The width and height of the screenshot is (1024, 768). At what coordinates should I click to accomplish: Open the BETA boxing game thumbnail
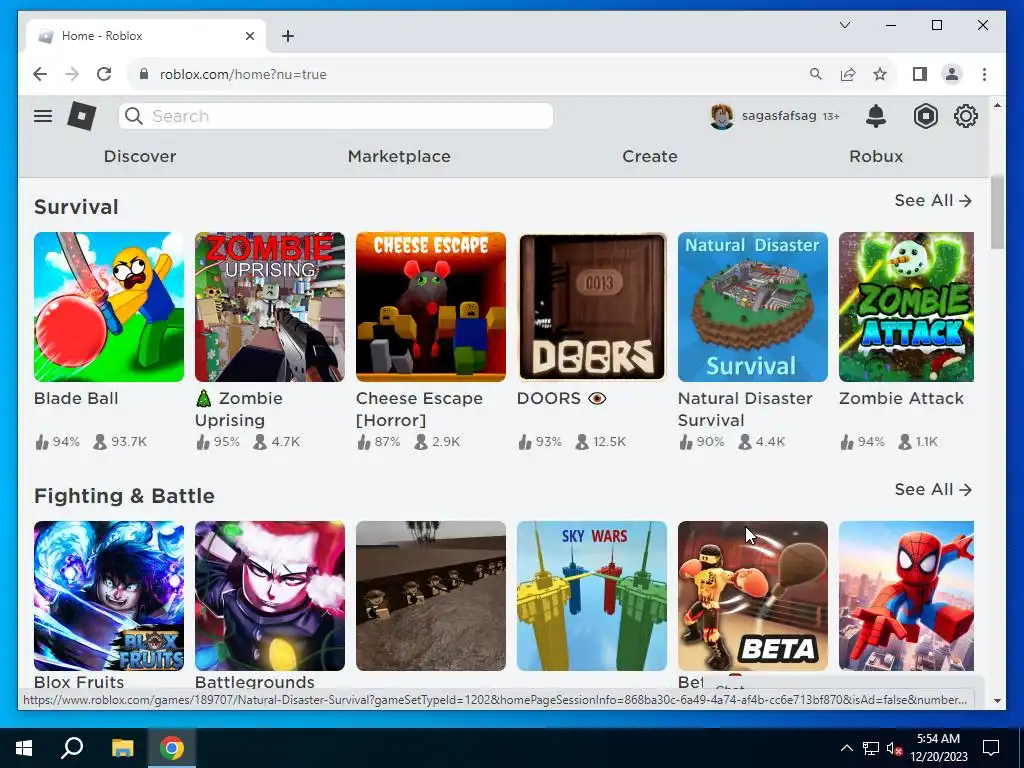pos(753,596)
